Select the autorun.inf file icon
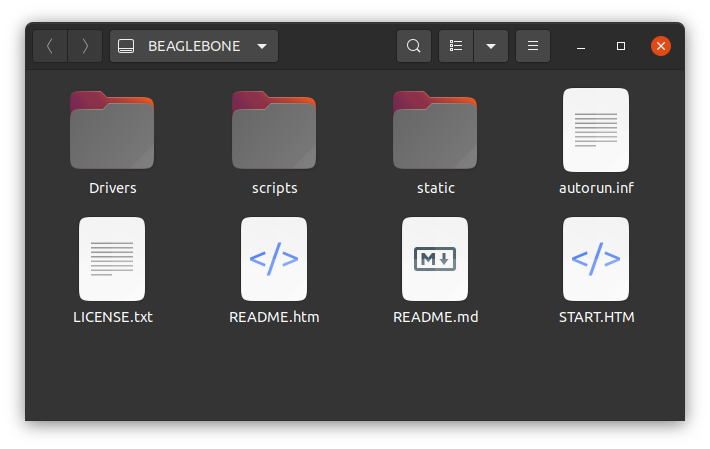 596,130
